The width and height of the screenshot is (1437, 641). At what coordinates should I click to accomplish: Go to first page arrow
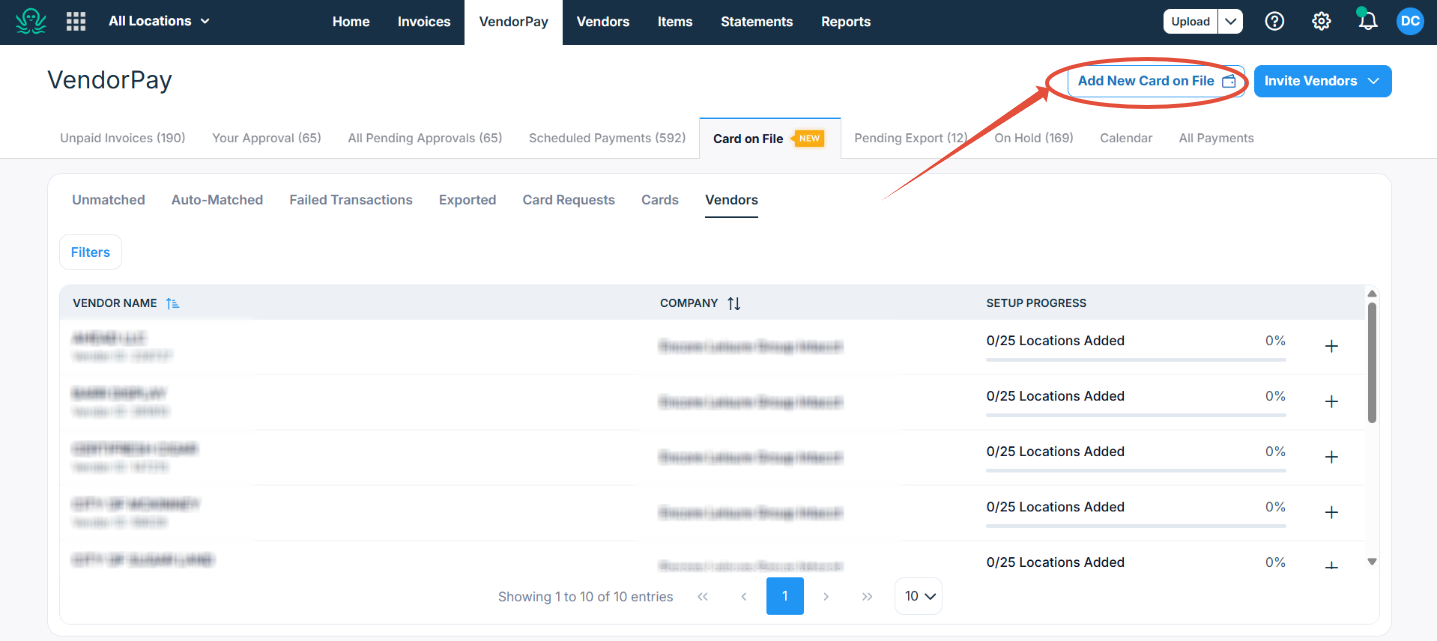coord(702,596)
